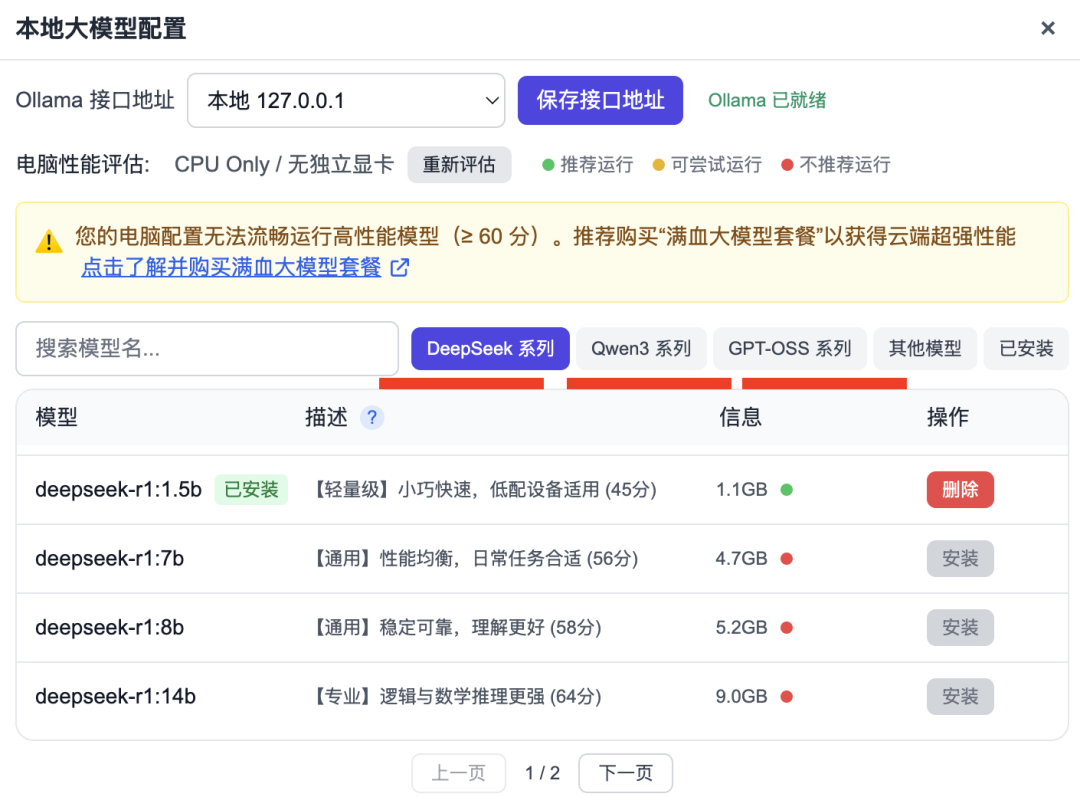Click the 模型 column header
This screenshot has width=1080, height=797.
pos(56,417)
